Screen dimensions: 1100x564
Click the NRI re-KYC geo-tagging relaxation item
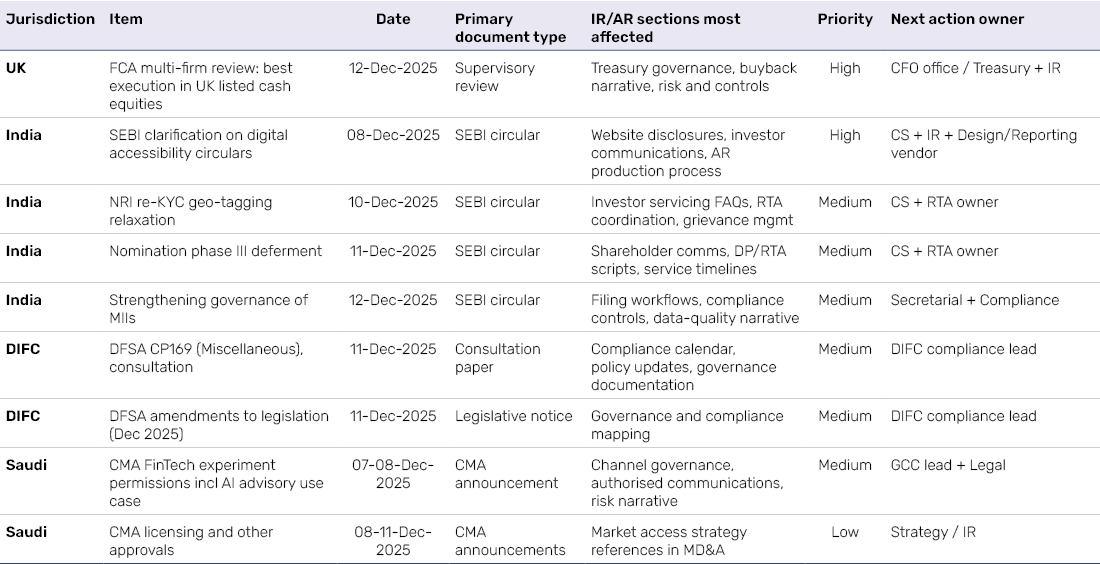tap(191, 211)
